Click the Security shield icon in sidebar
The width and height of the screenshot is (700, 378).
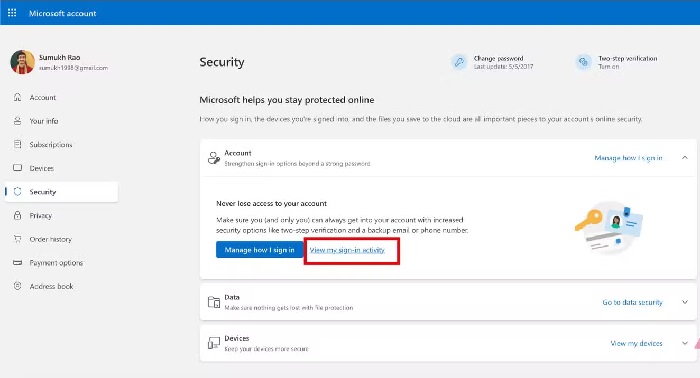click(x=17, y=191)
